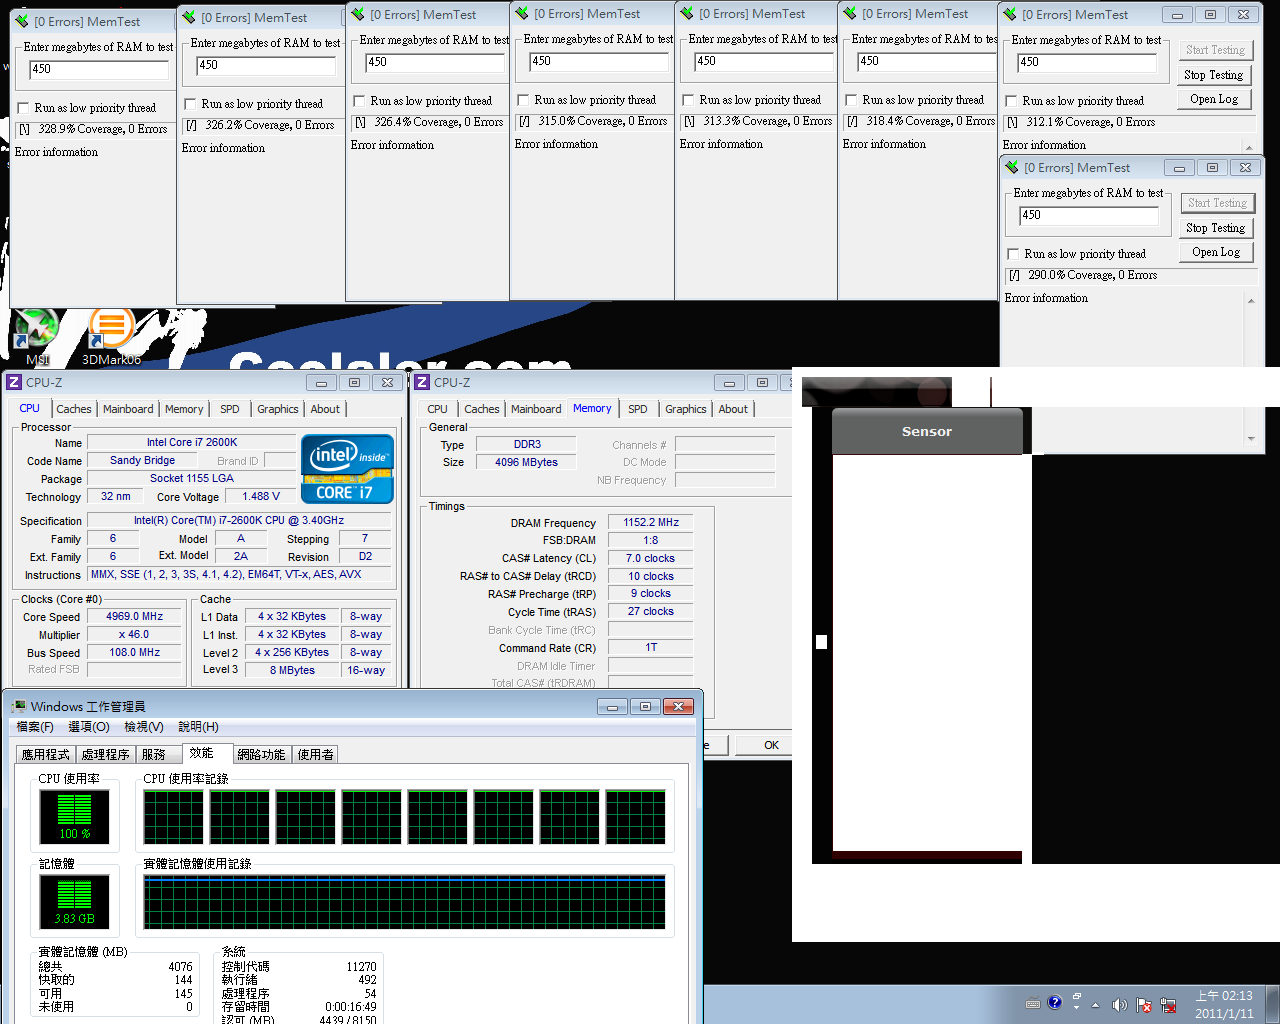Image resolution: width=1280 pixels, height=1024 pixels.
Task: Click the language bar restore icon in tray
Action: [1077, 997]
